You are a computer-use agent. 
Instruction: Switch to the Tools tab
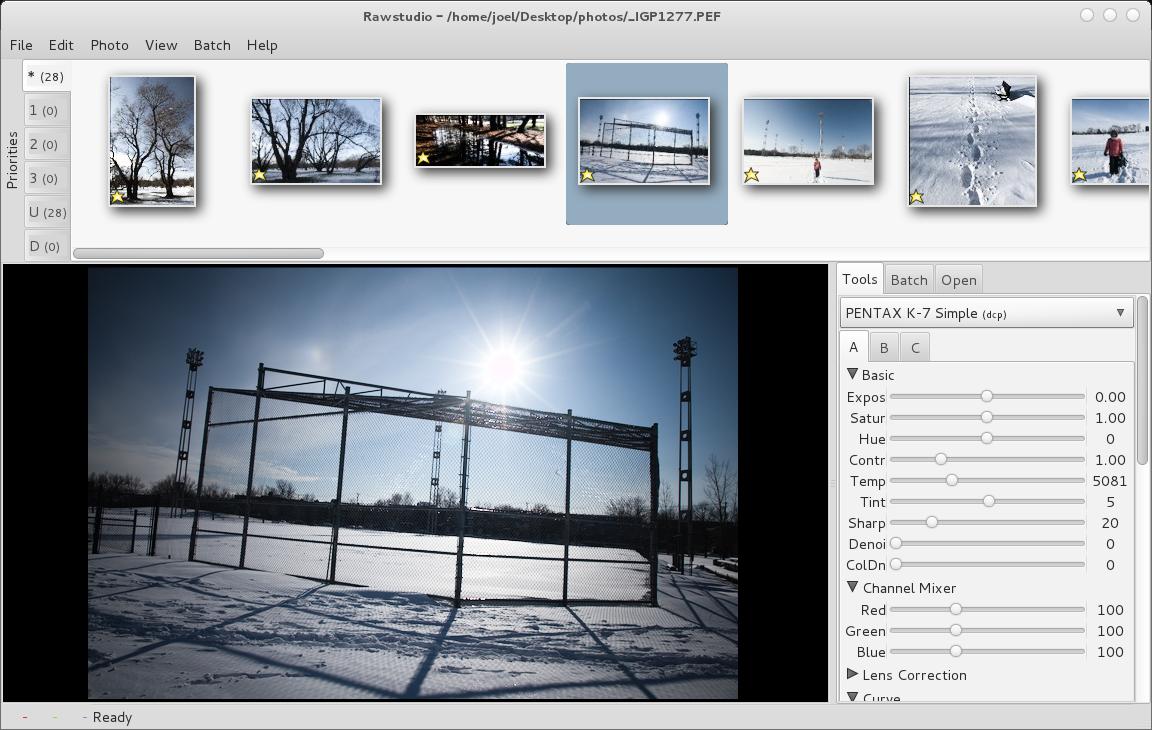(x=860, y=279)
